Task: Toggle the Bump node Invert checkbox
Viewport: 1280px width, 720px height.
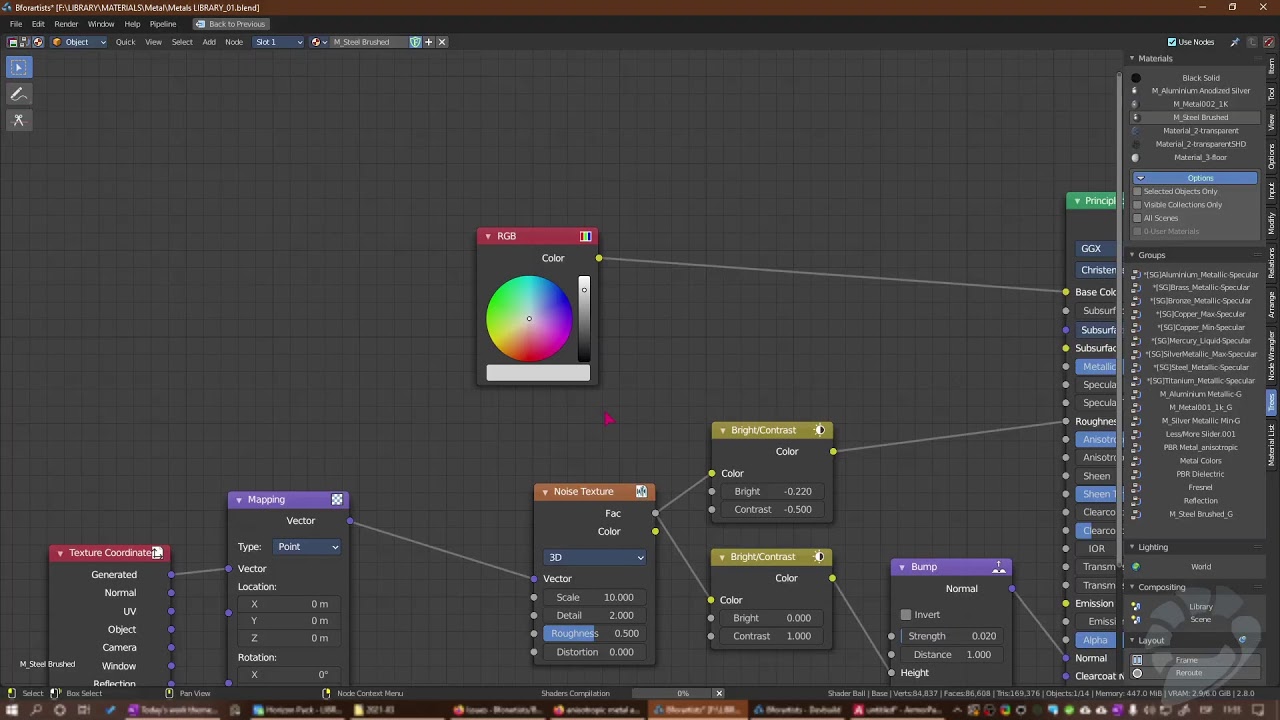Action: tap(906, 615)
